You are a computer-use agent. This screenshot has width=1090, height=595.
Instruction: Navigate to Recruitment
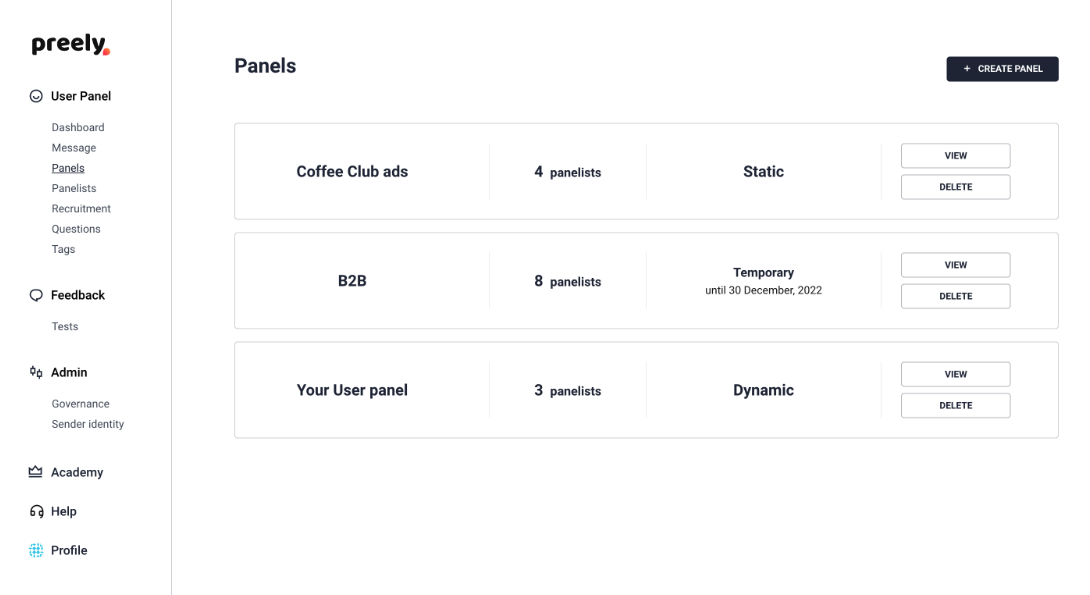[x=81, y=209]
